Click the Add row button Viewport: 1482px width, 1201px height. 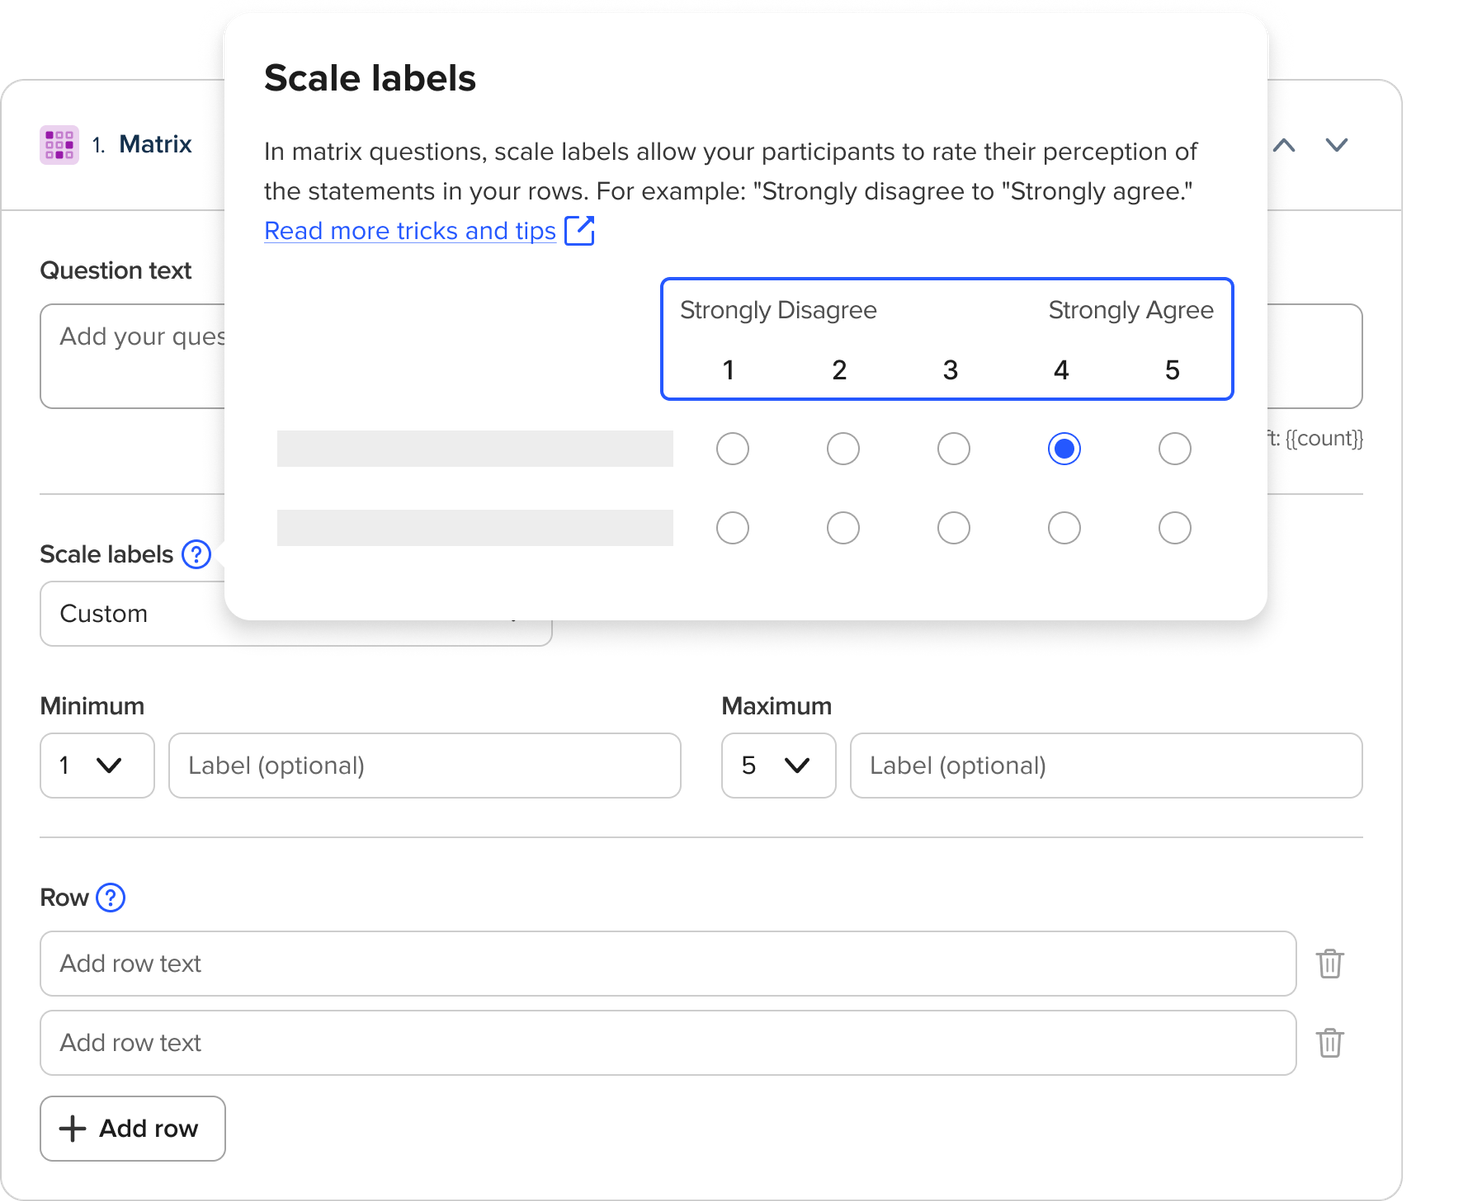tap(133, 1129)
